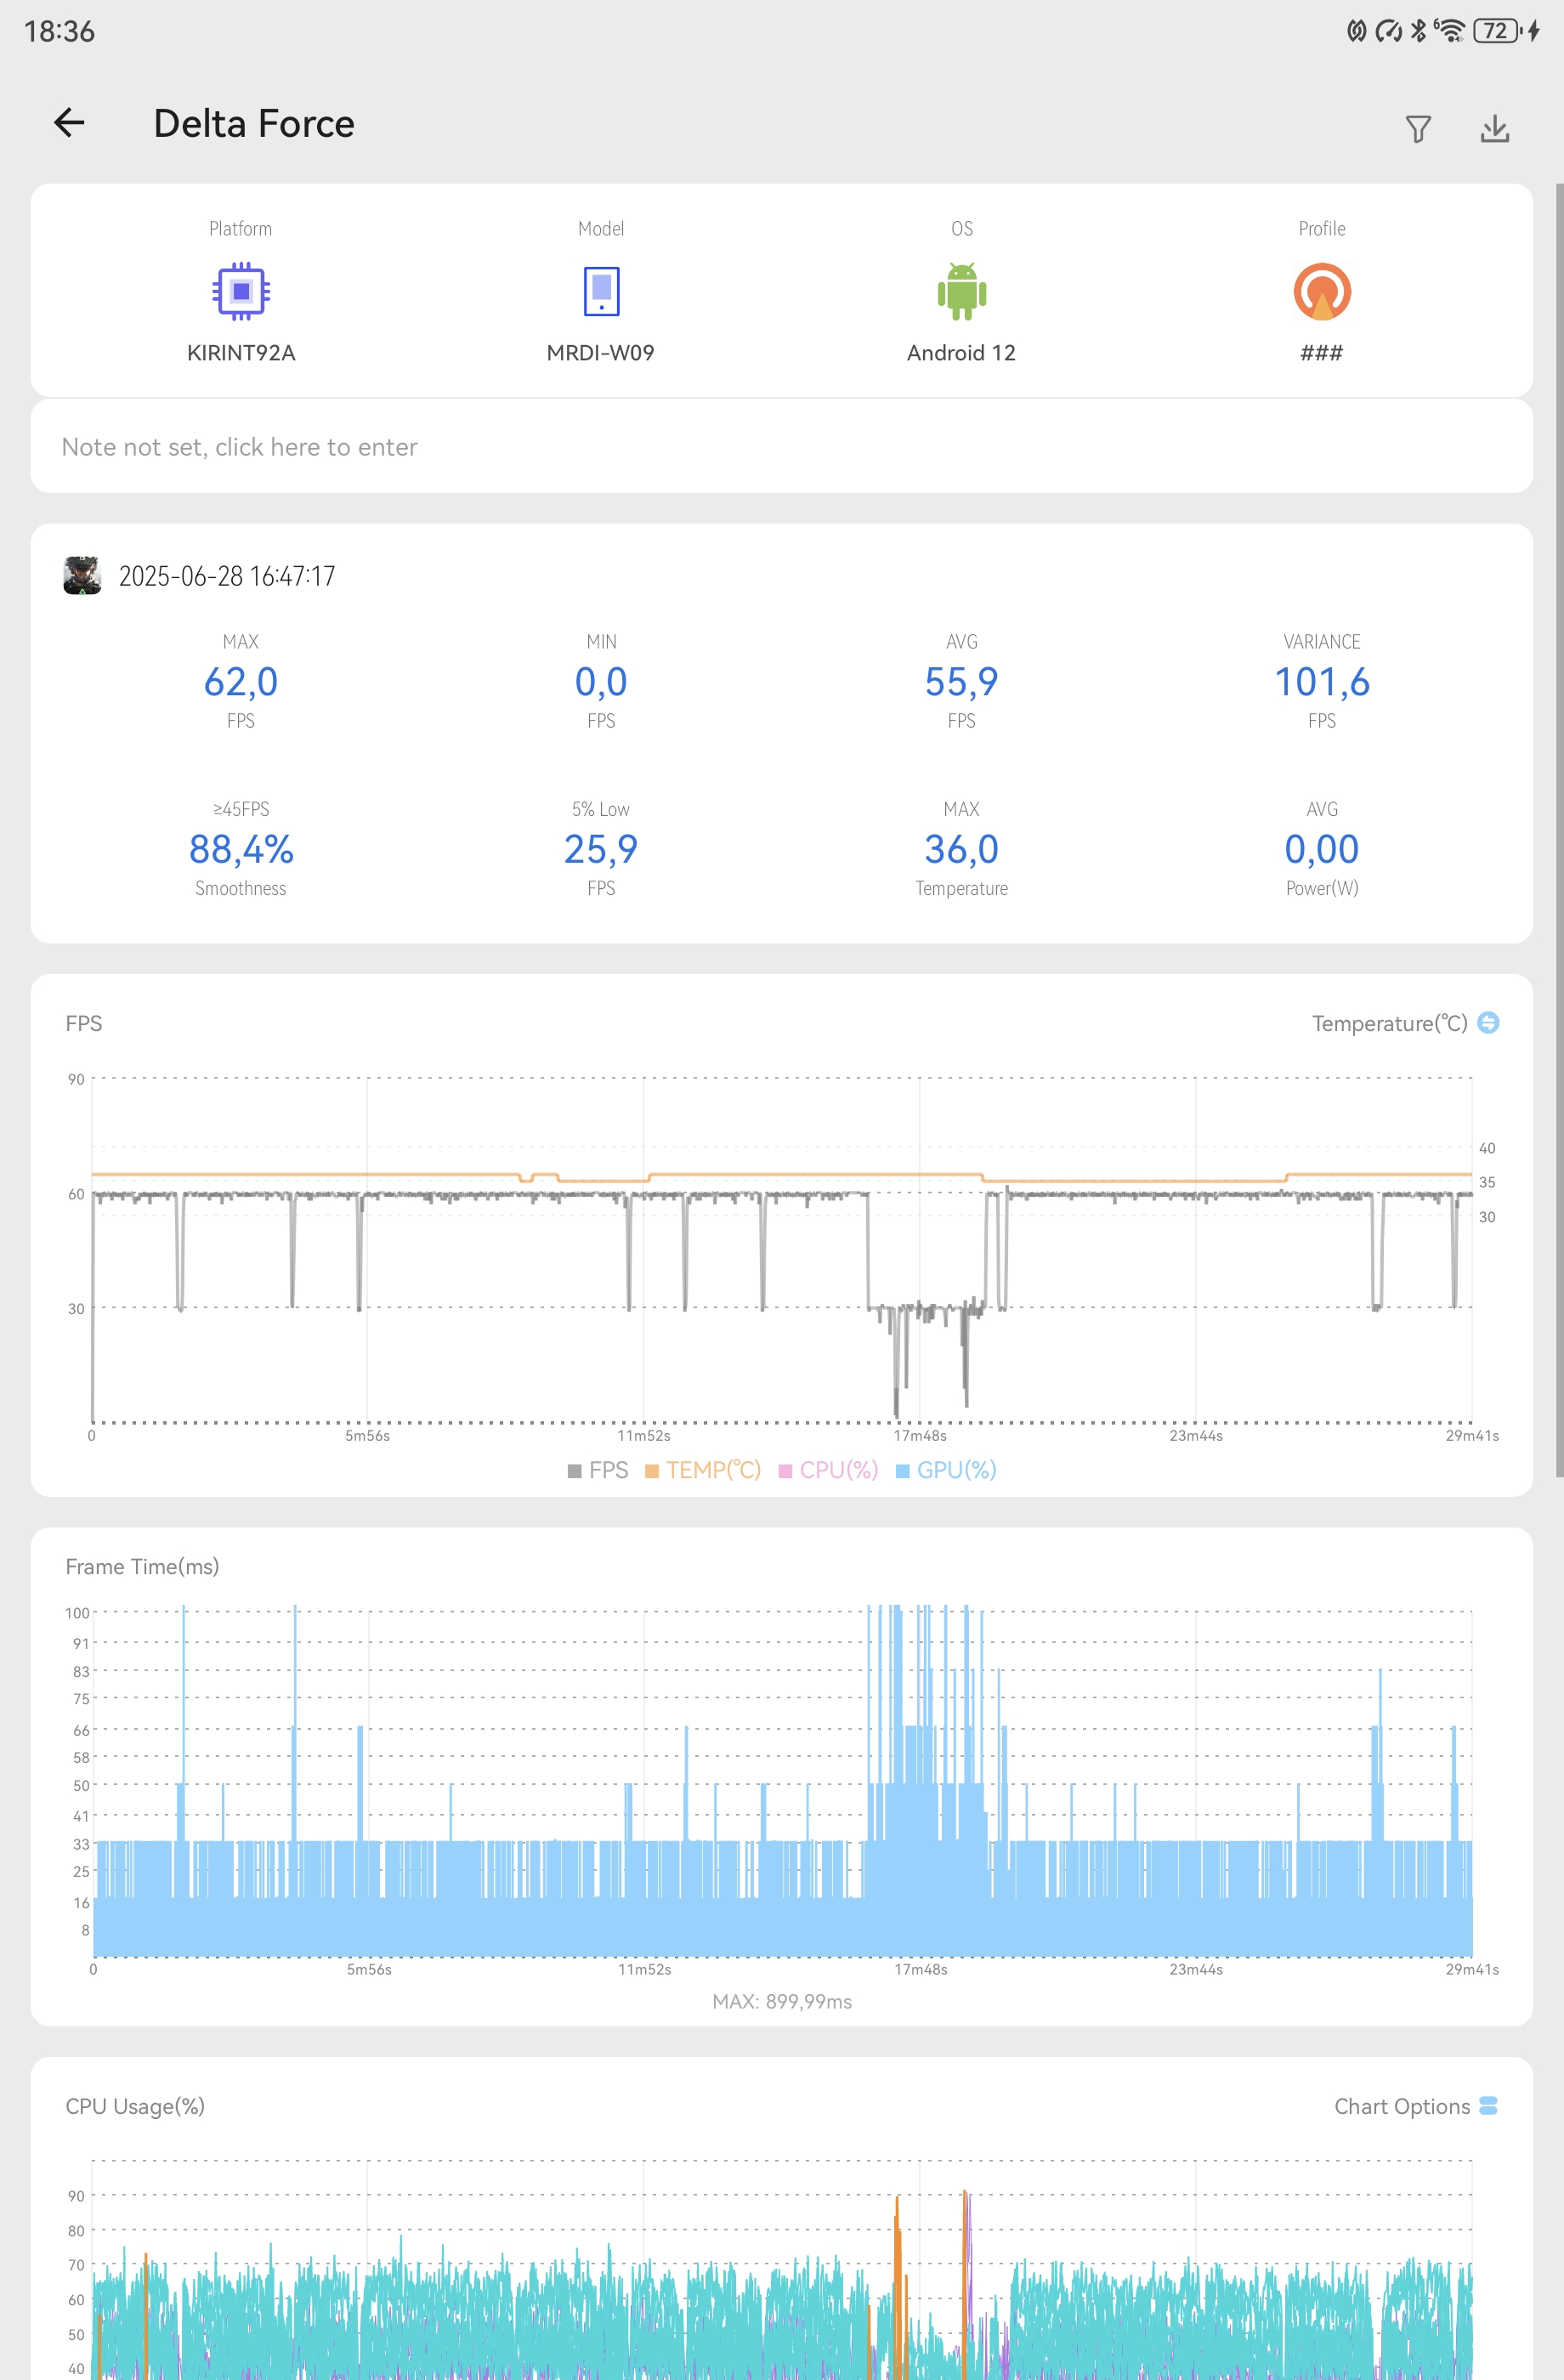This screenshot has height=2380, width=1564.
Task: Select the 88,4% Smoothness value
Action: click(x=241, y=849)
